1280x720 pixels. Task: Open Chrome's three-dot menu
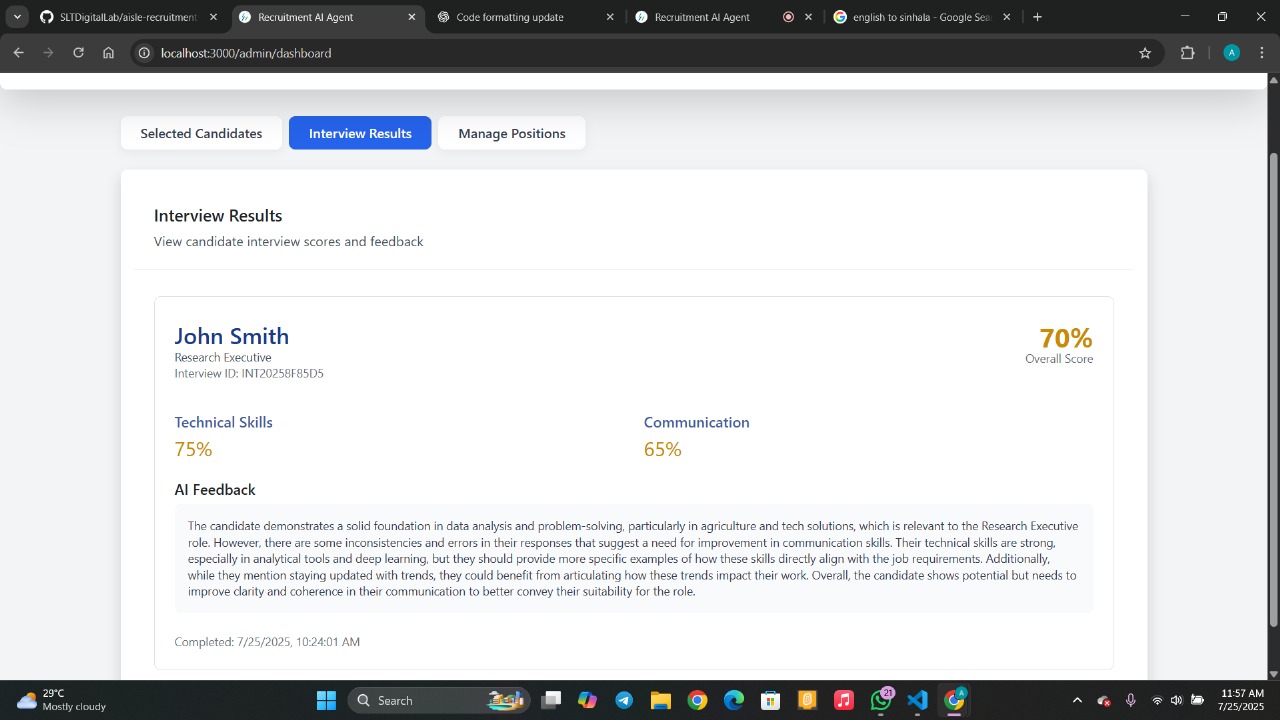[x=1262, y=53]
